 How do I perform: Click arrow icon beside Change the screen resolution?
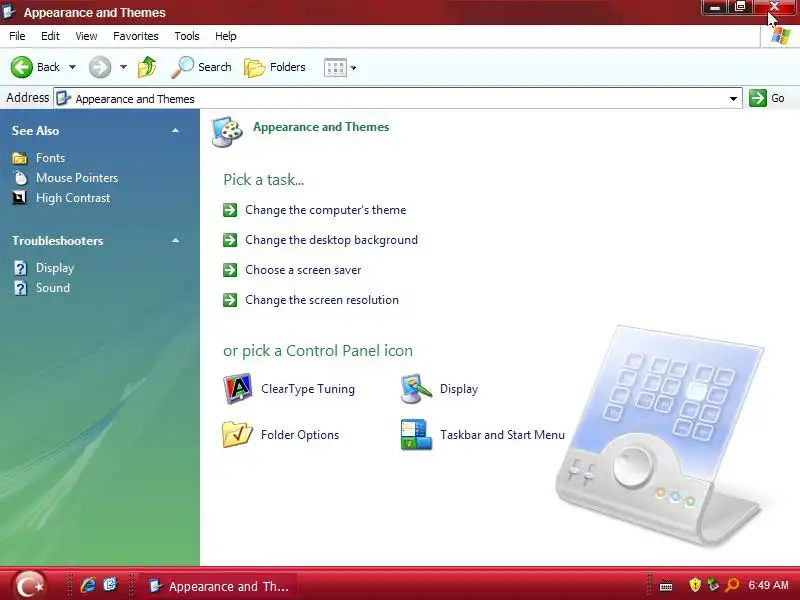click(x=230, y=300)
